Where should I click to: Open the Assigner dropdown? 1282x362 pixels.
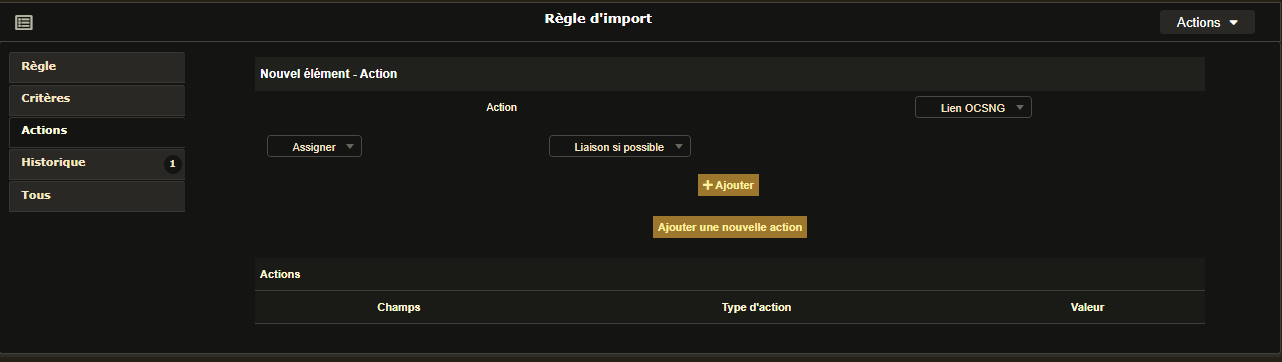(314, 146)
